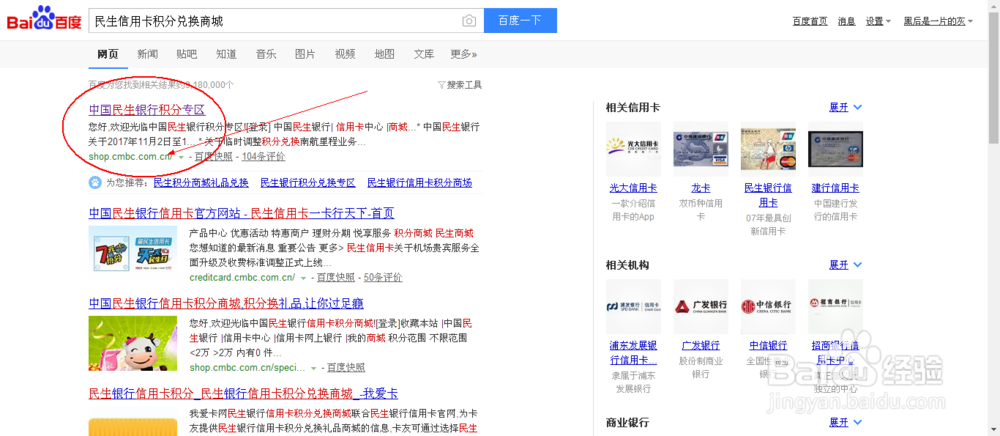
Task: Open the 消息 link
Action: coord(846,21)
